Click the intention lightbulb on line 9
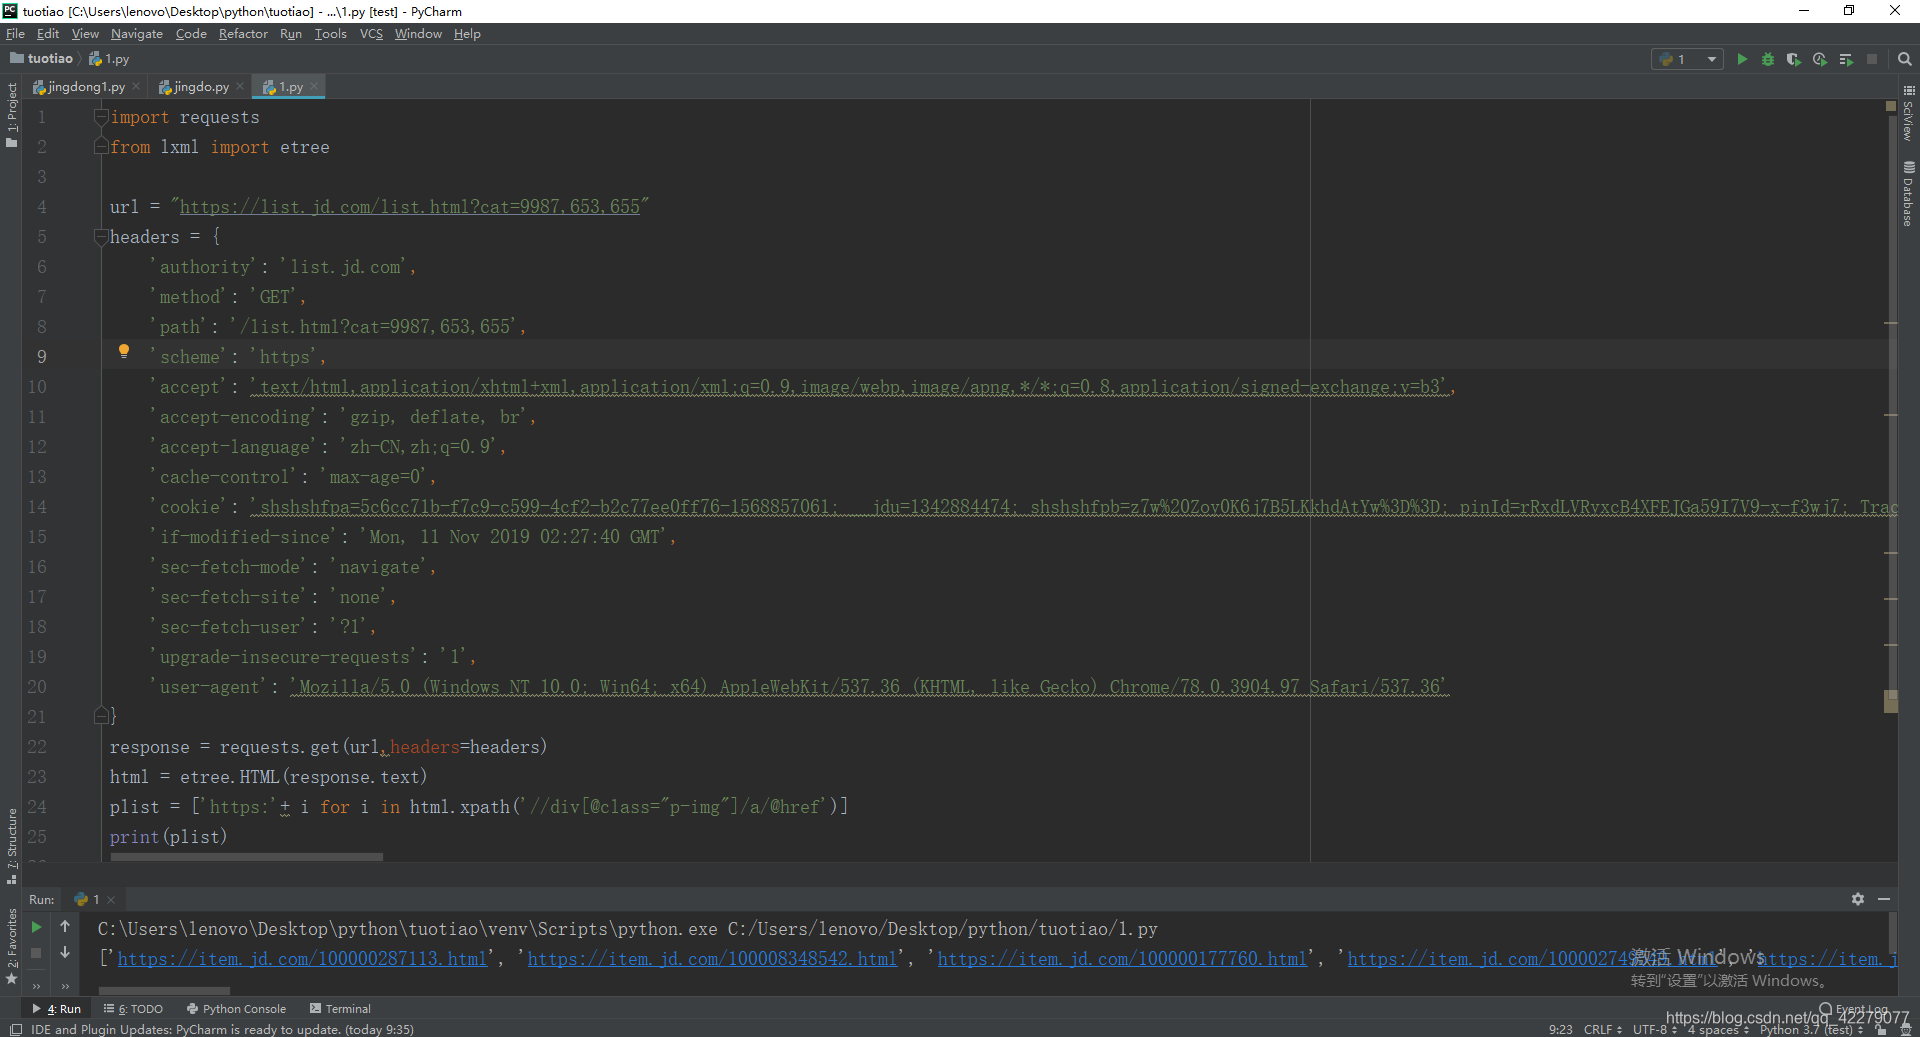This screenshot has height=1037, width=1920. (x=124, y=351)
